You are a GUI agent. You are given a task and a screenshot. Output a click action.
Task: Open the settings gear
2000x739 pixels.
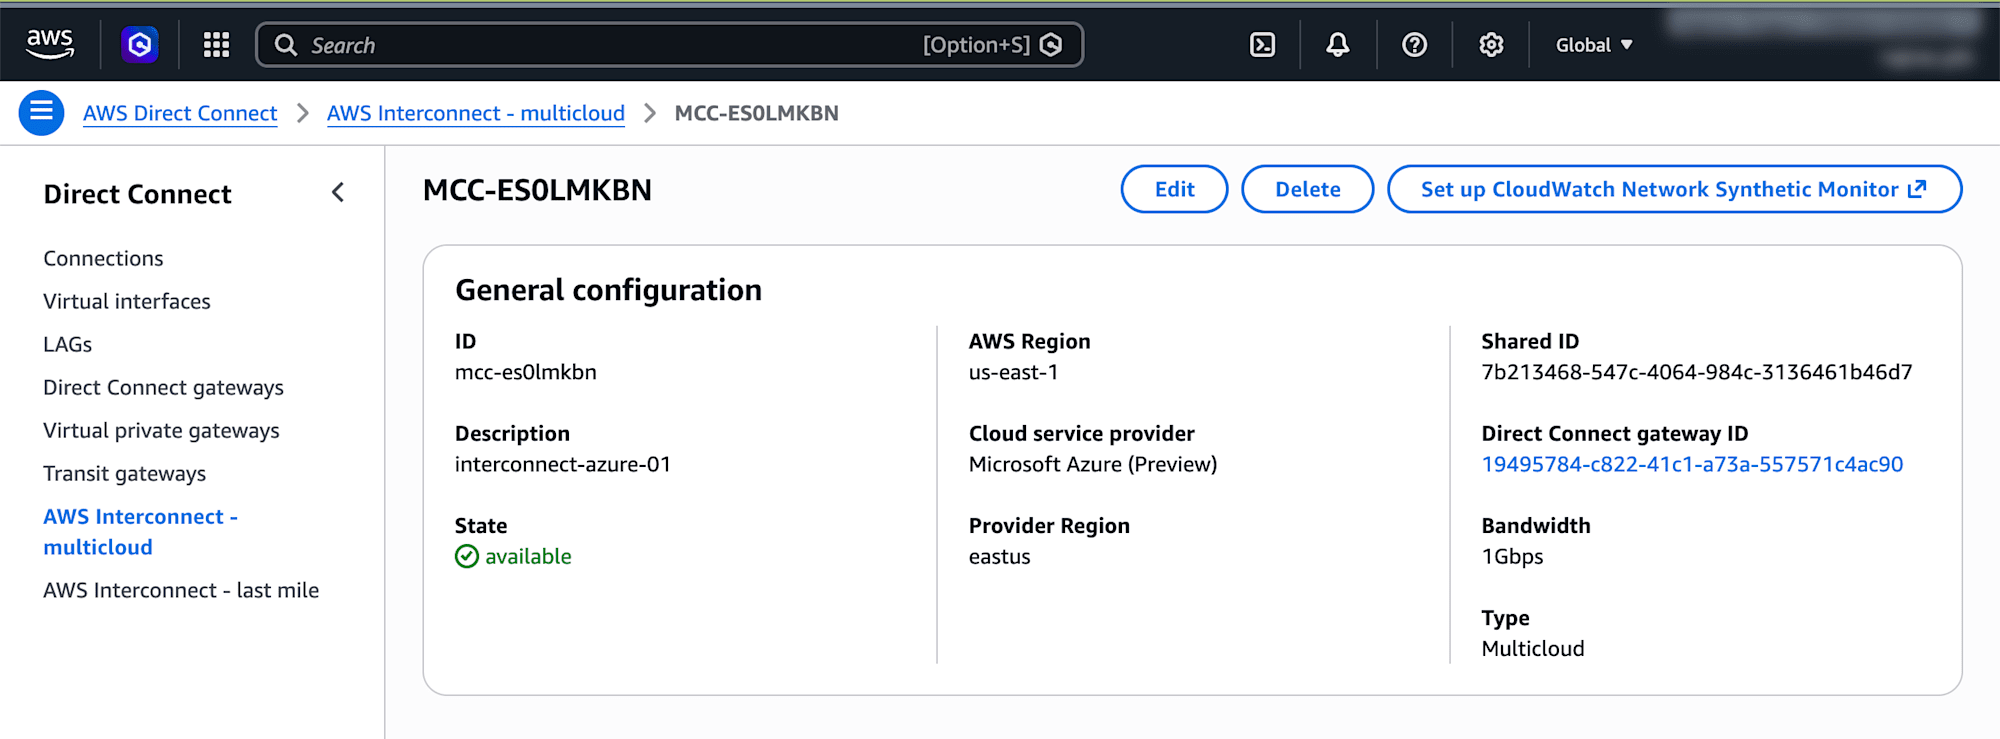pos(1491,45)
